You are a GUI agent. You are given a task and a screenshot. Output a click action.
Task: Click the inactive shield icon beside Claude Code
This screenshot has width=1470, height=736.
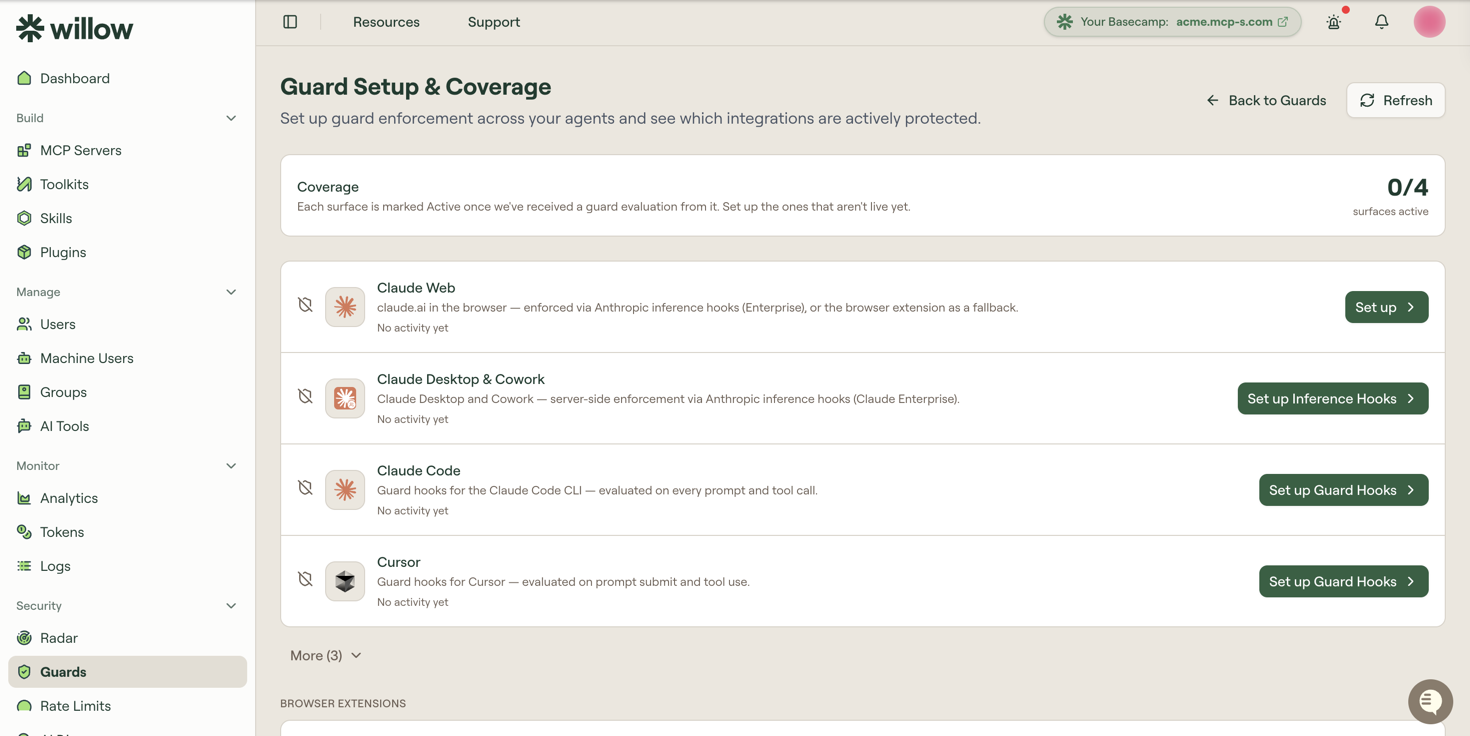[305, 488]
